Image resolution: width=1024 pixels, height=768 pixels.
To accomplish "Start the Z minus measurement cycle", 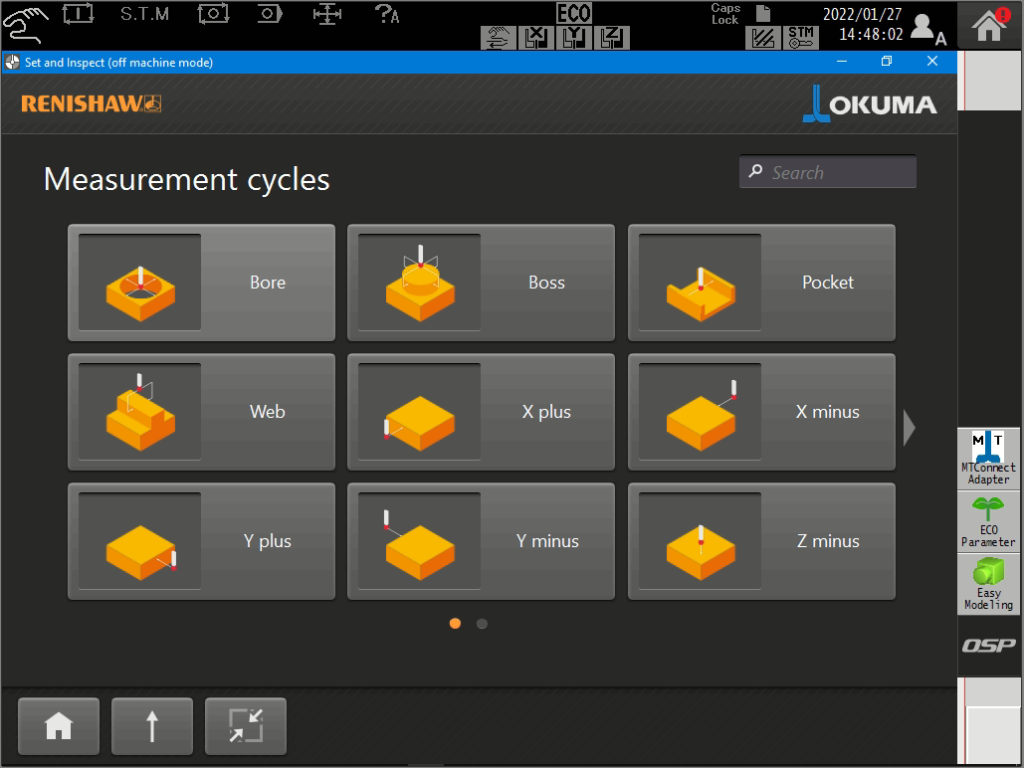I will (x=761, y=541).
